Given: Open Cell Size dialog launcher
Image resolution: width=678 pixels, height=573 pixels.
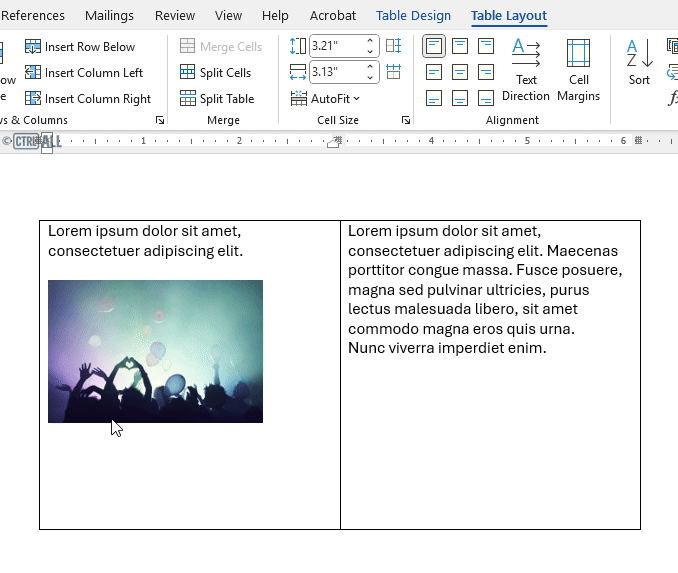Looking at the screenshot, I should pos(406,120).
